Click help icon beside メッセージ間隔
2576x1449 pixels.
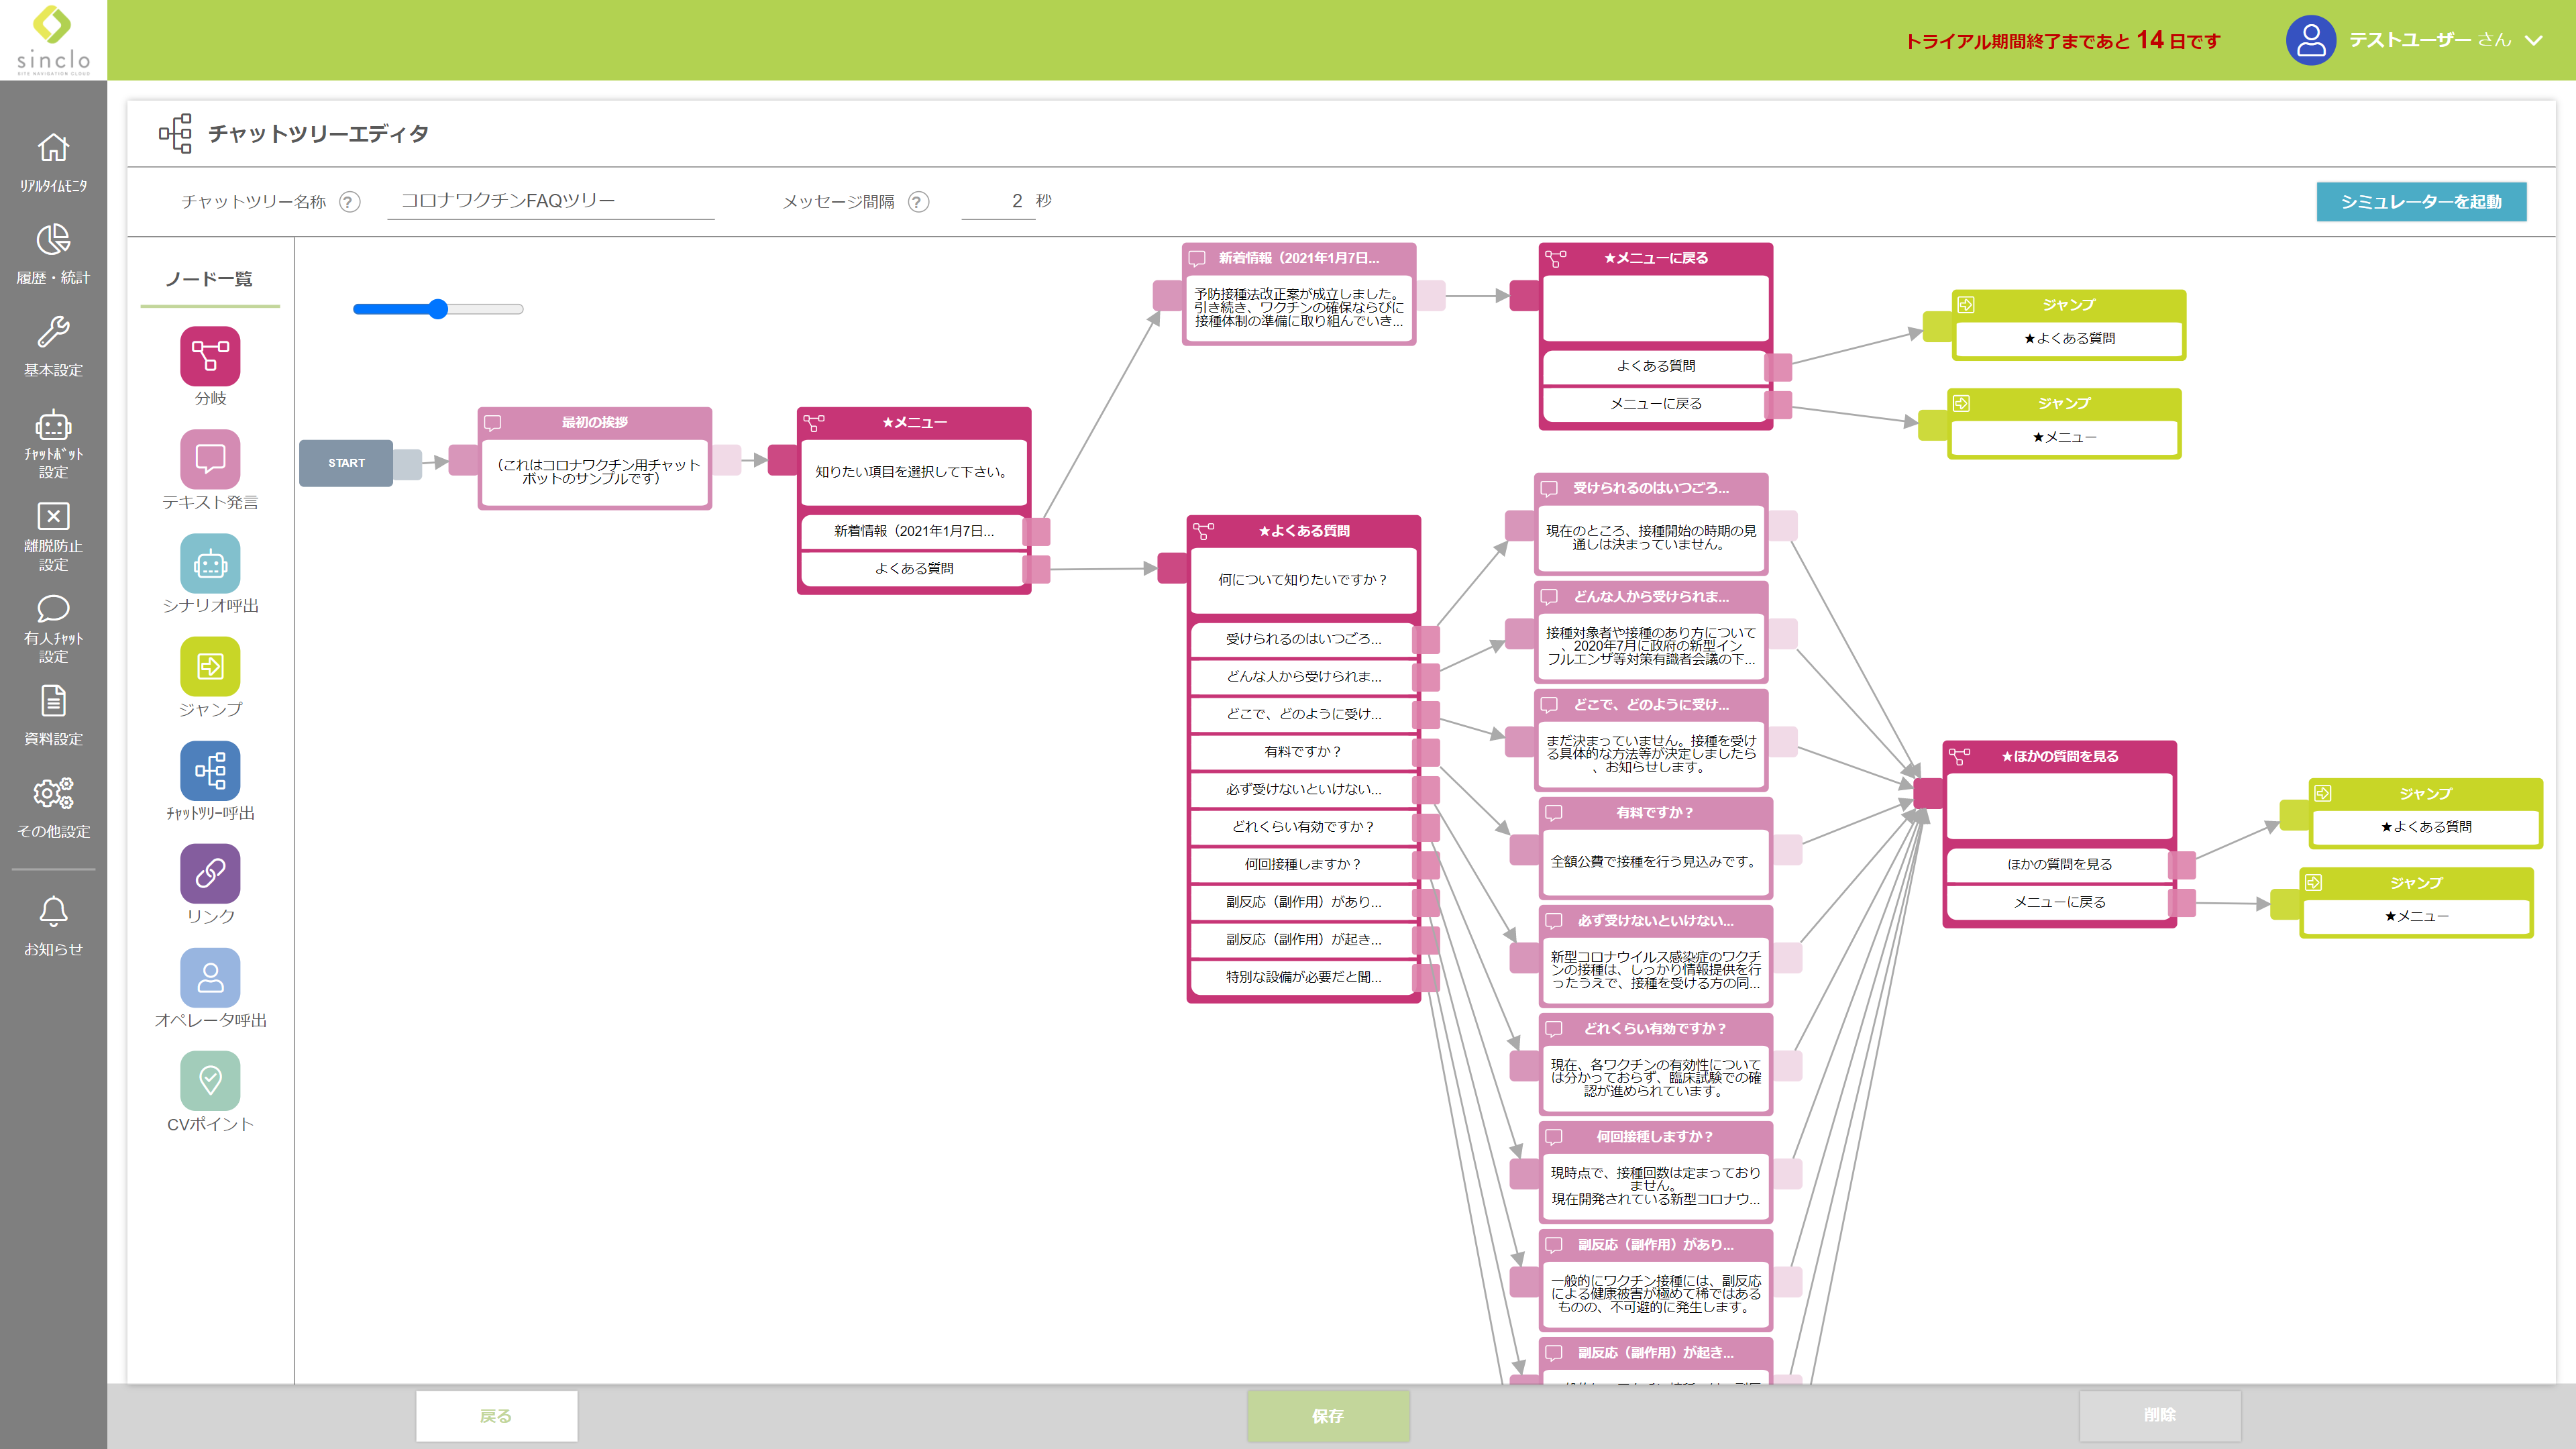point(918,202)
